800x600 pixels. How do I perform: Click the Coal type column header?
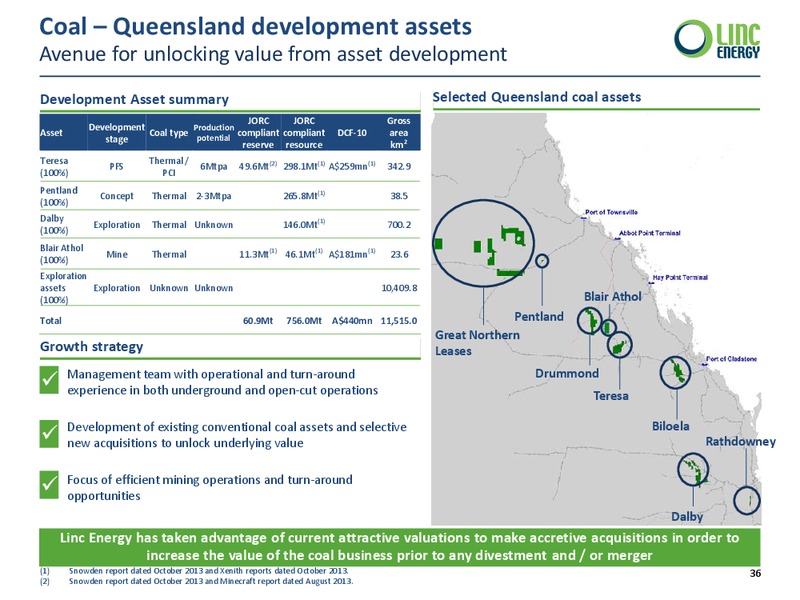(x=168, y=133)
